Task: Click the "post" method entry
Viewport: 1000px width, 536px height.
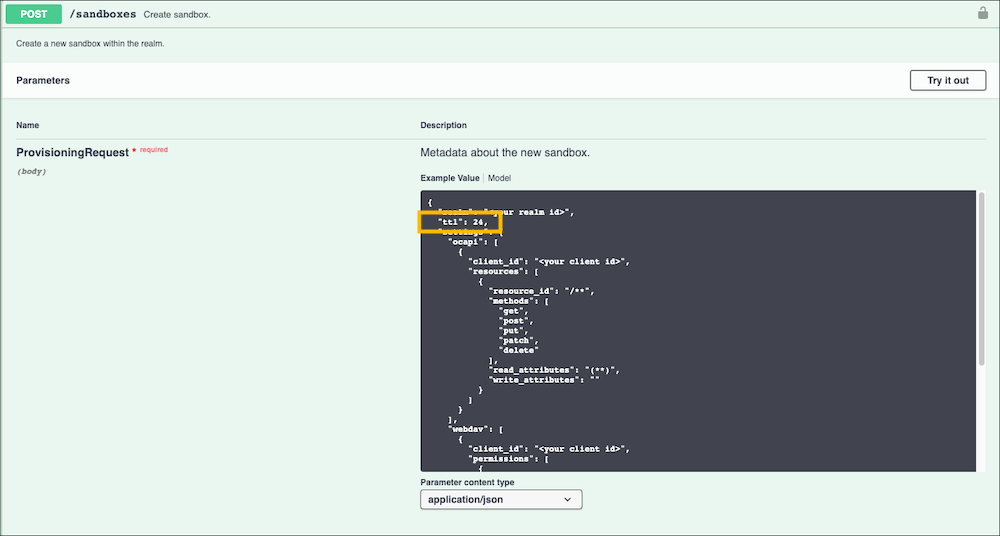Action: coord(516,321)
